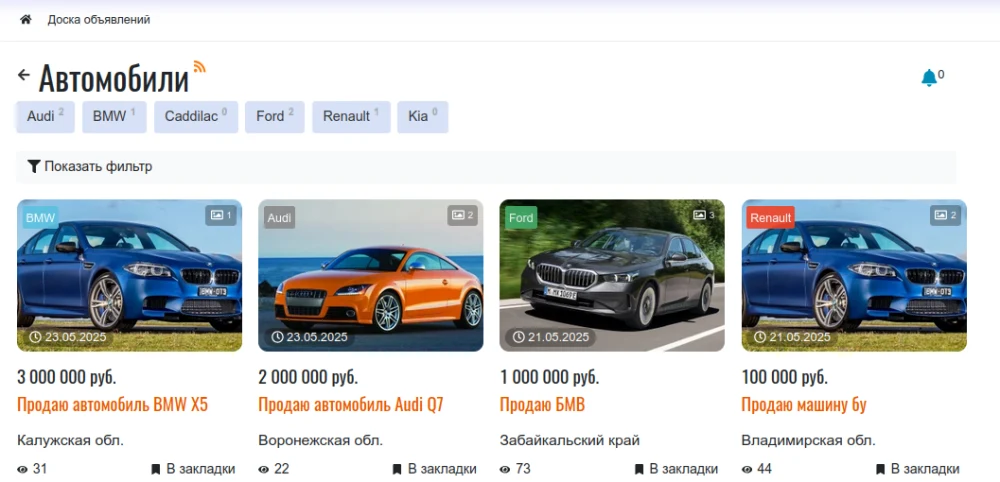Bookmark the BMW X5 listing
This screenshot has width=1000, height=482.
(x=193, y=469)
